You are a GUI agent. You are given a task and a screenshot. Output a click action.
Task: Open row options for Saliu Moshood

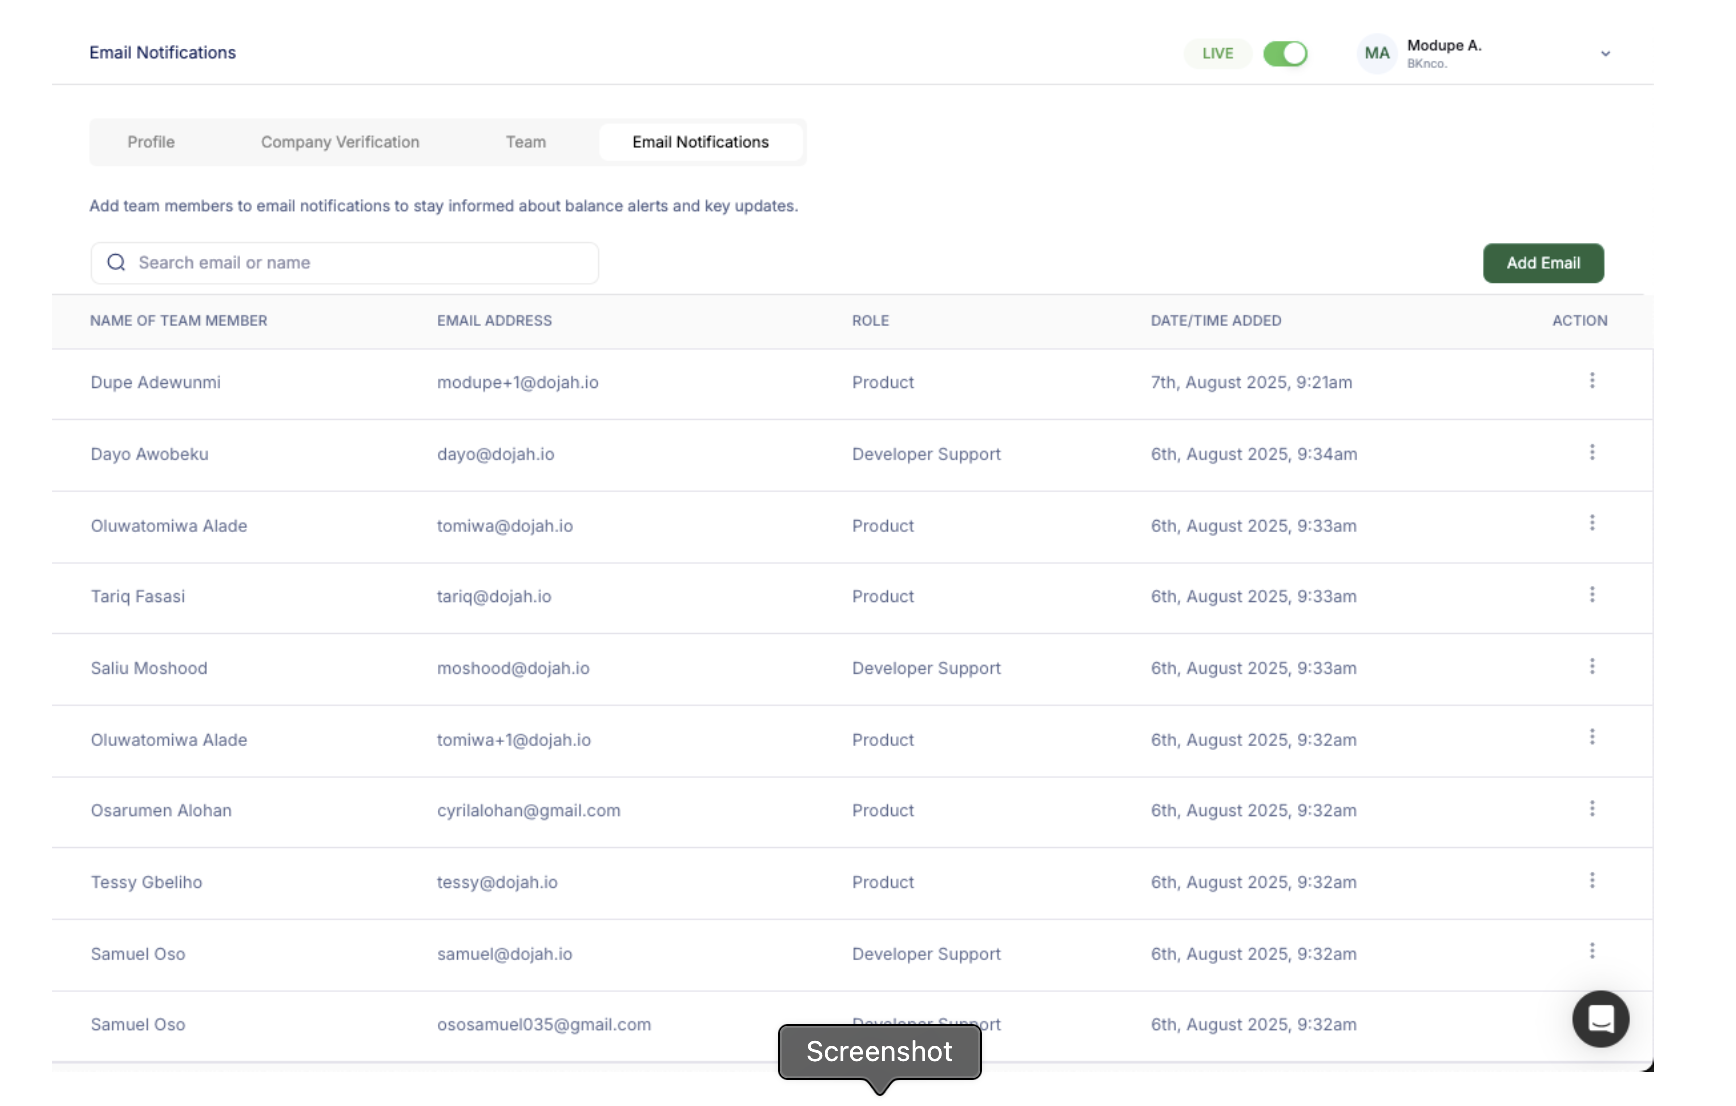tap(1592, 667)
